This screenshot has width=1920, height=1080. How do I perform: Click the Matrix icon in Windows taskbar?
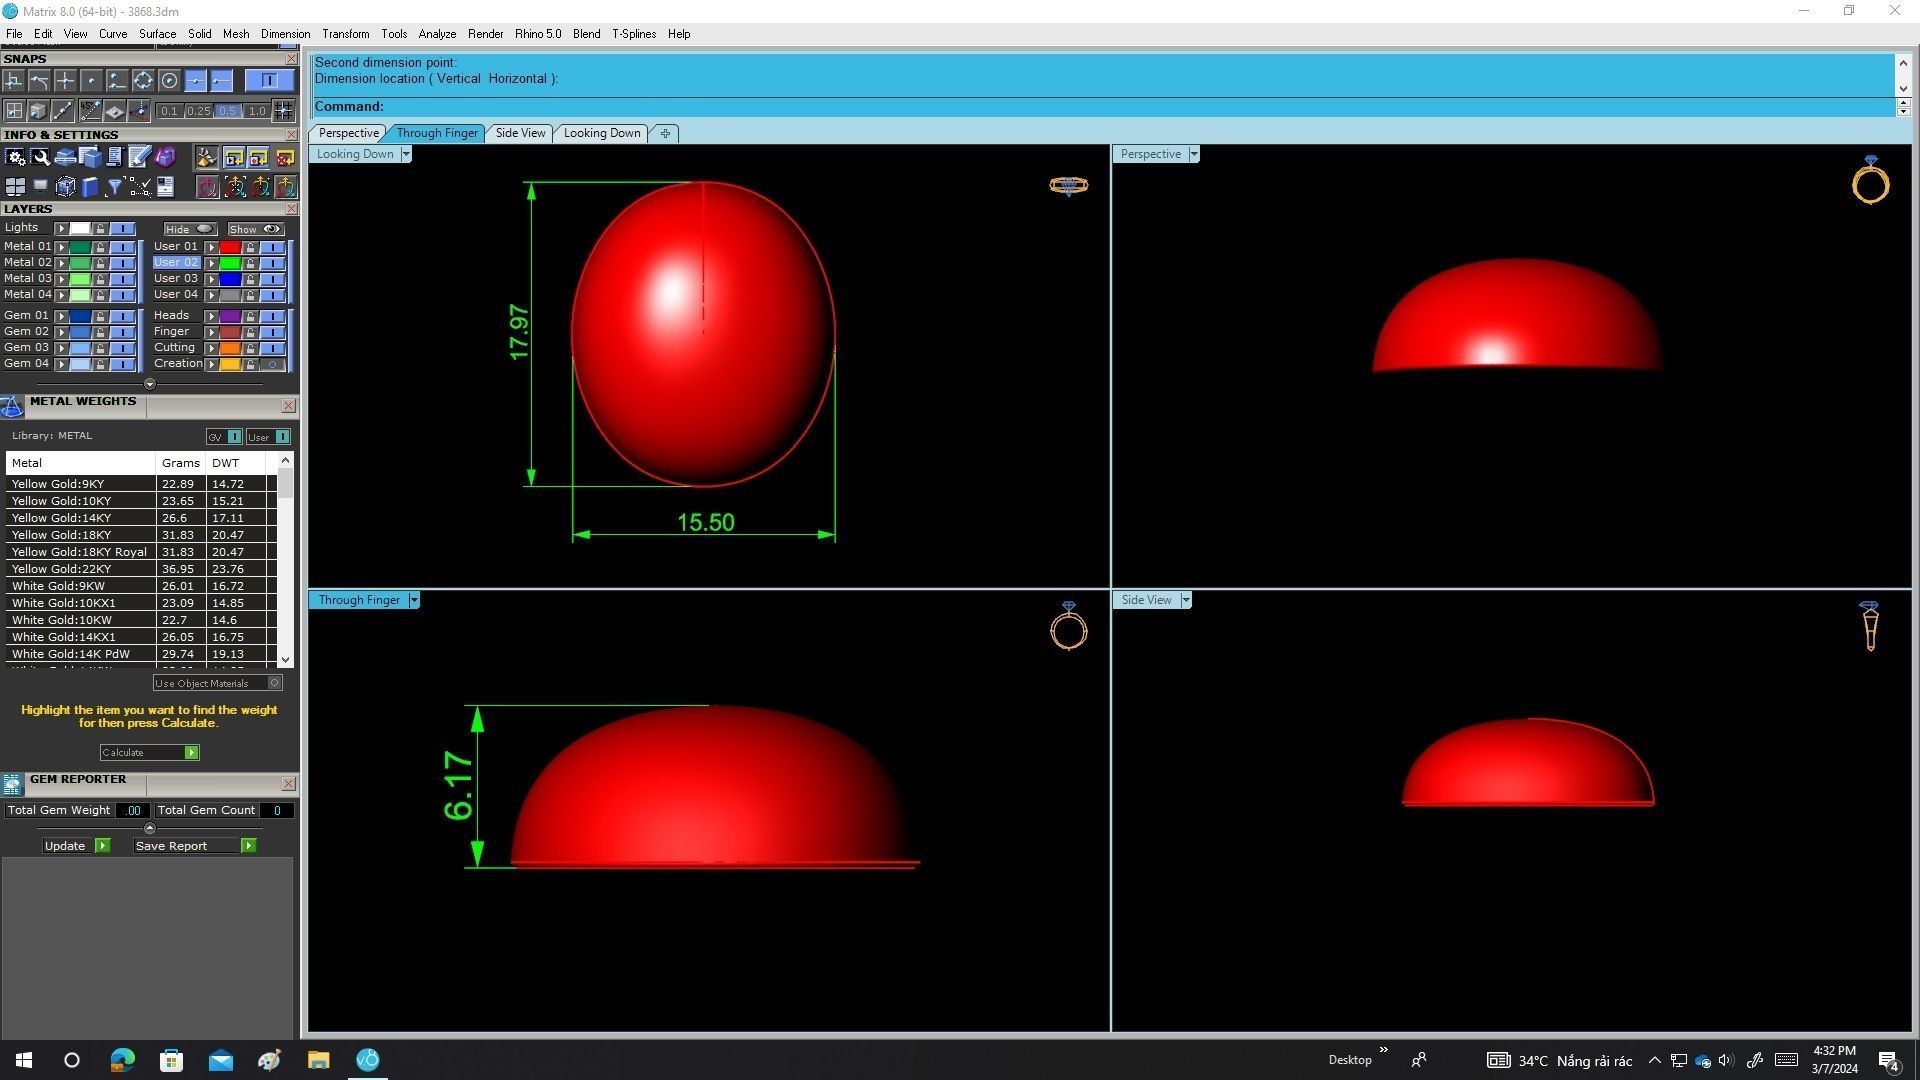click(367, 1060)
